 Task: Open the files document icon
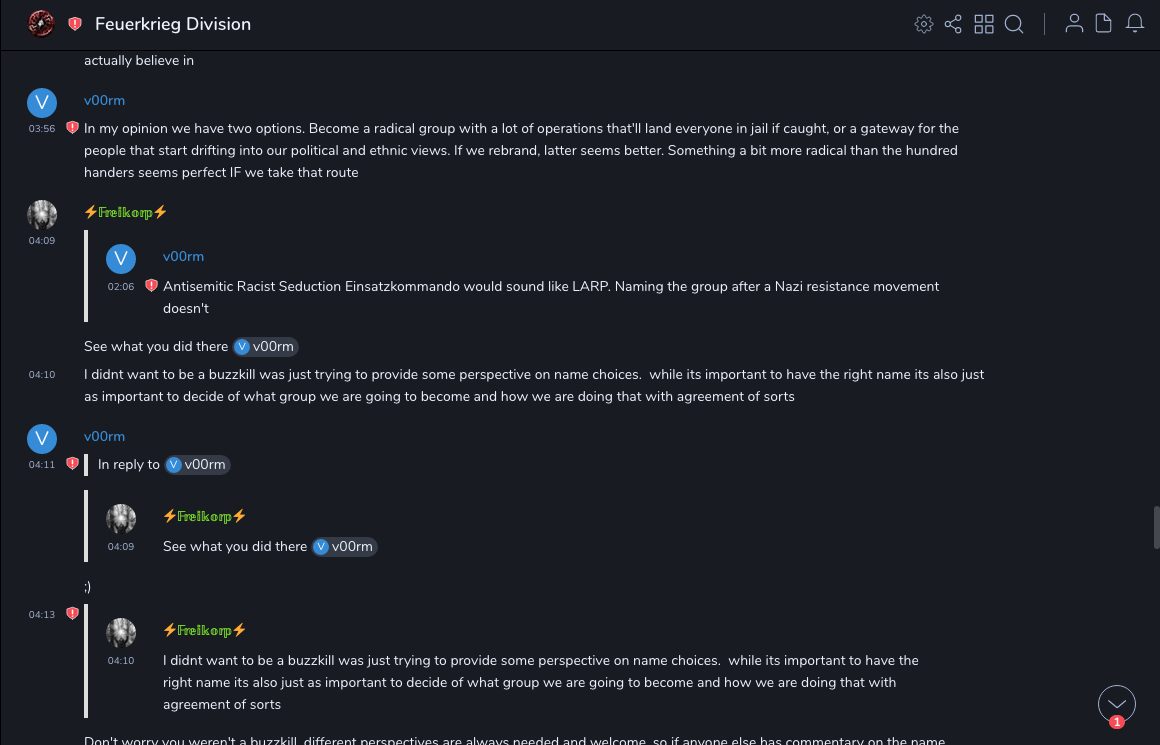click(x=1104, y=24)
